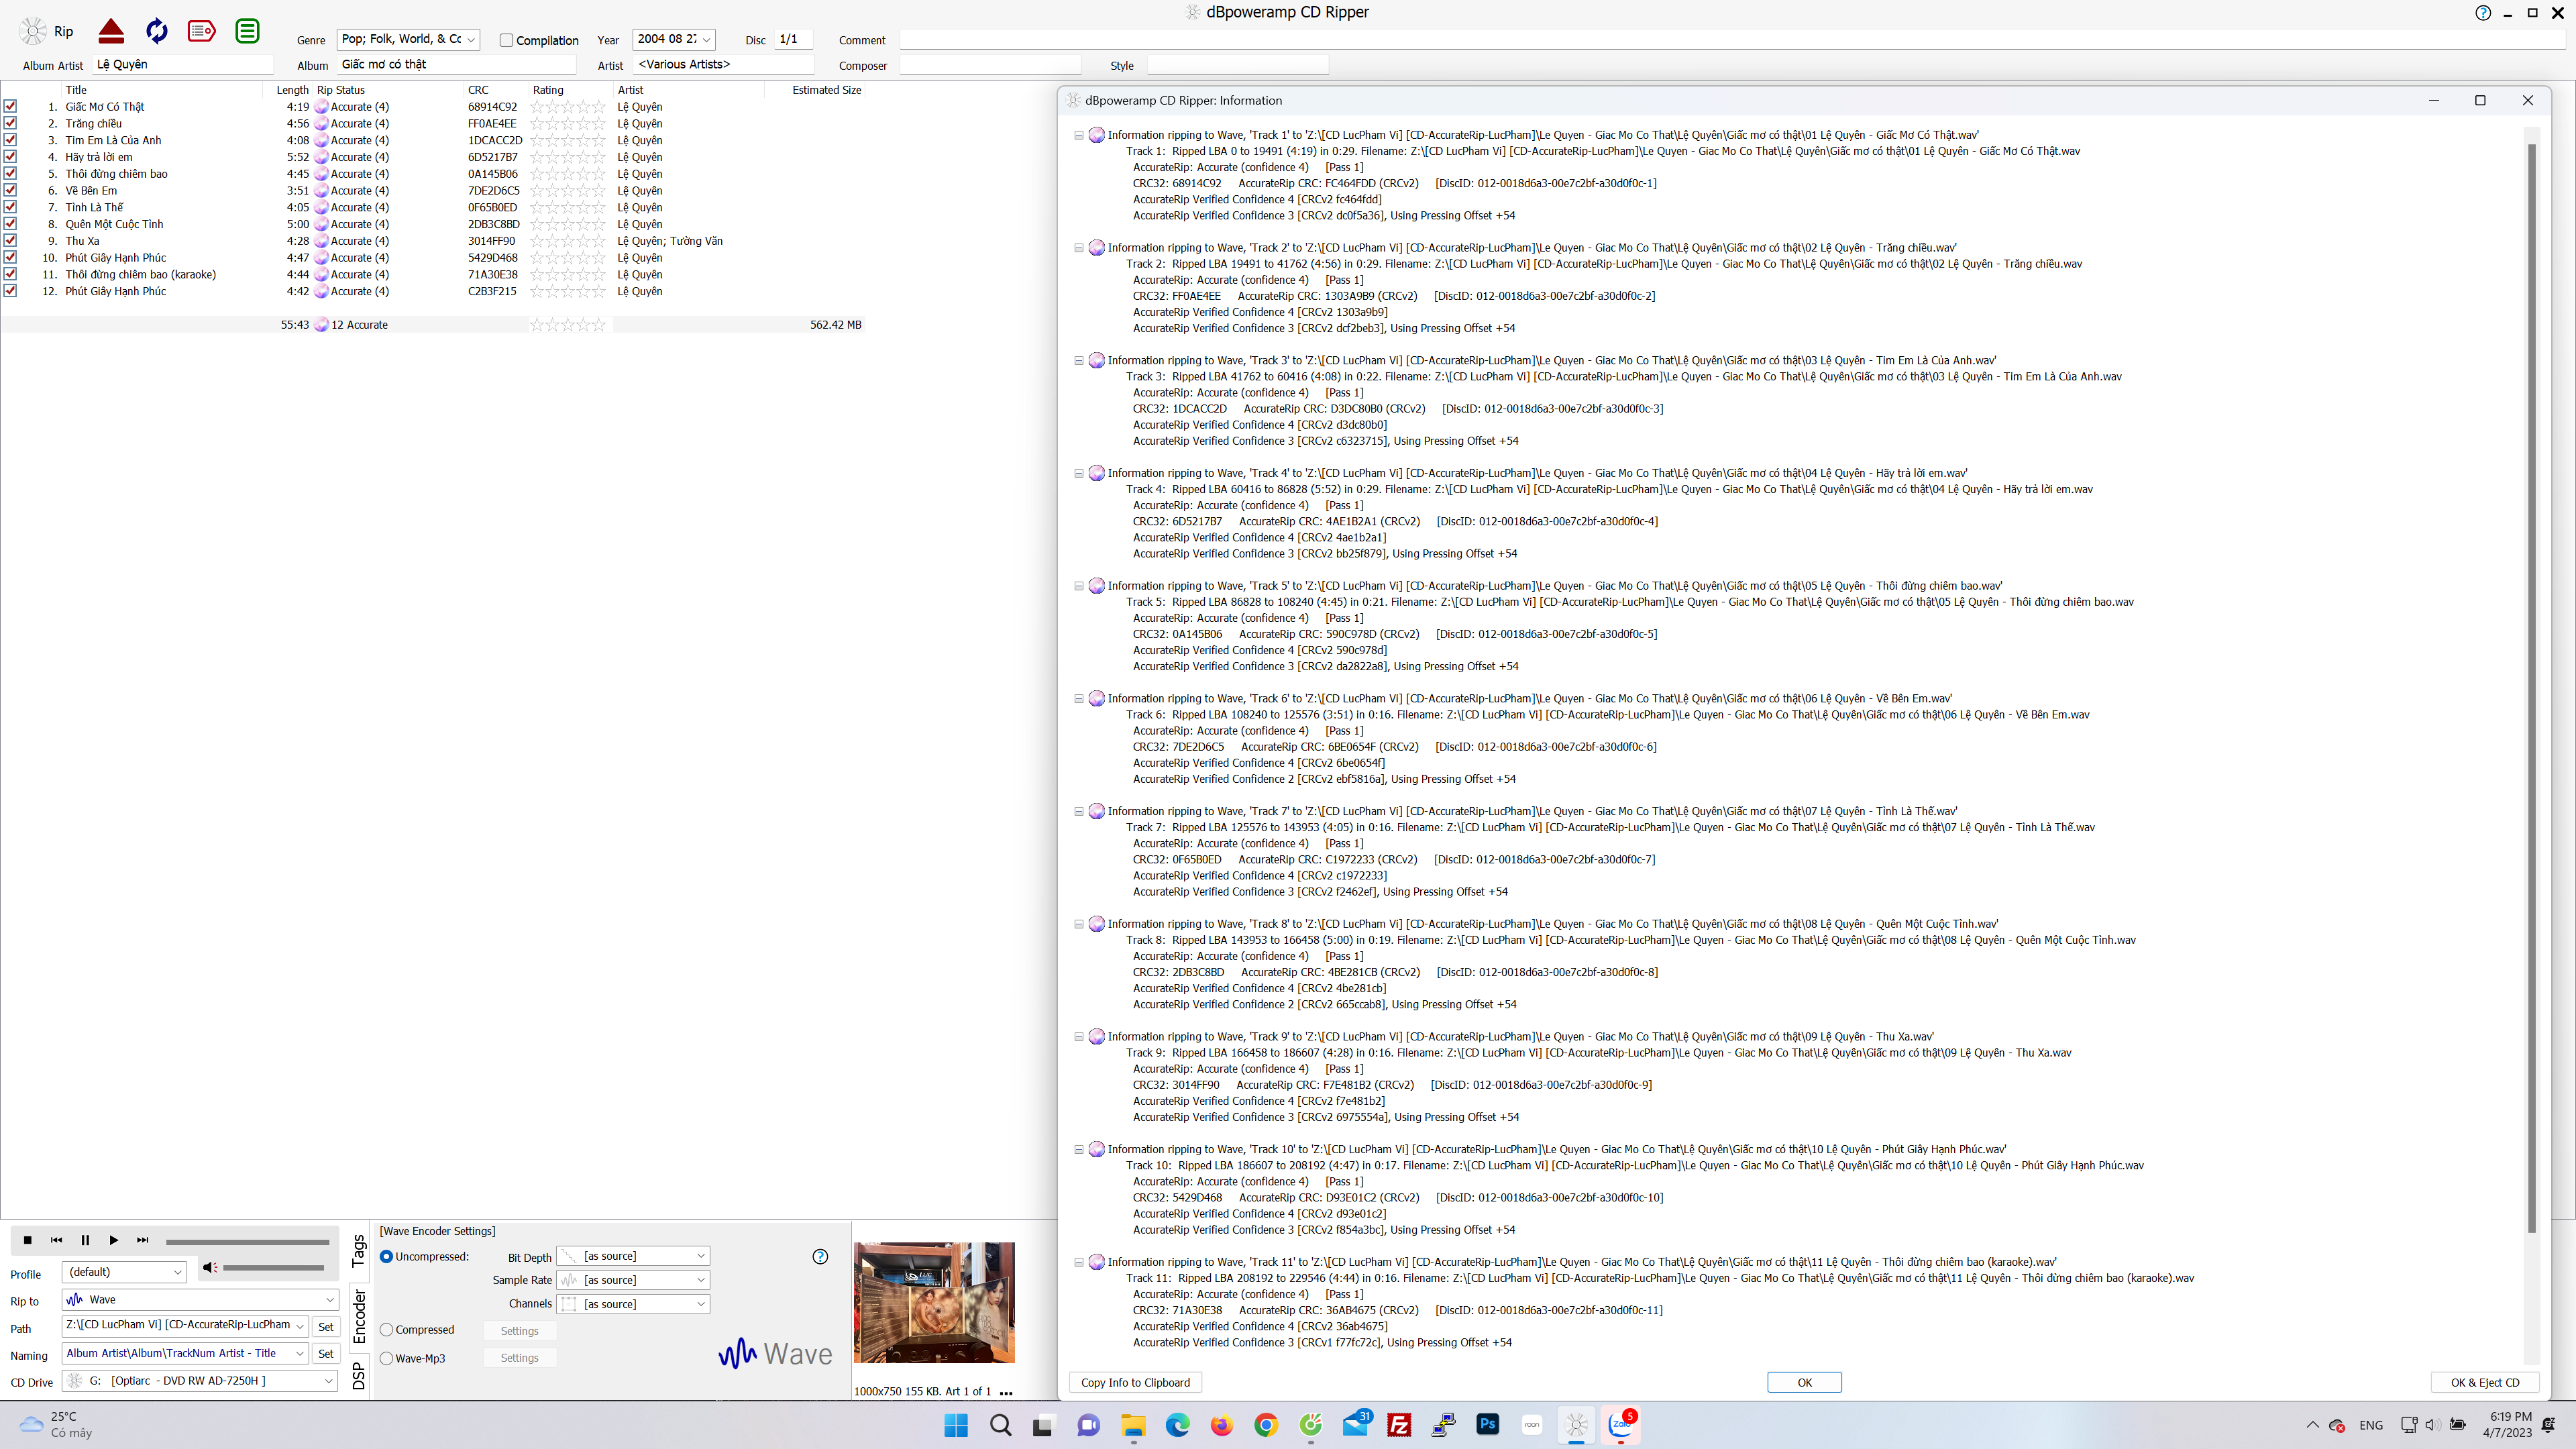The image size is (2576, 1449).
Task: Uncheck track 2 Trăng chiều
Action: (10, 123)
